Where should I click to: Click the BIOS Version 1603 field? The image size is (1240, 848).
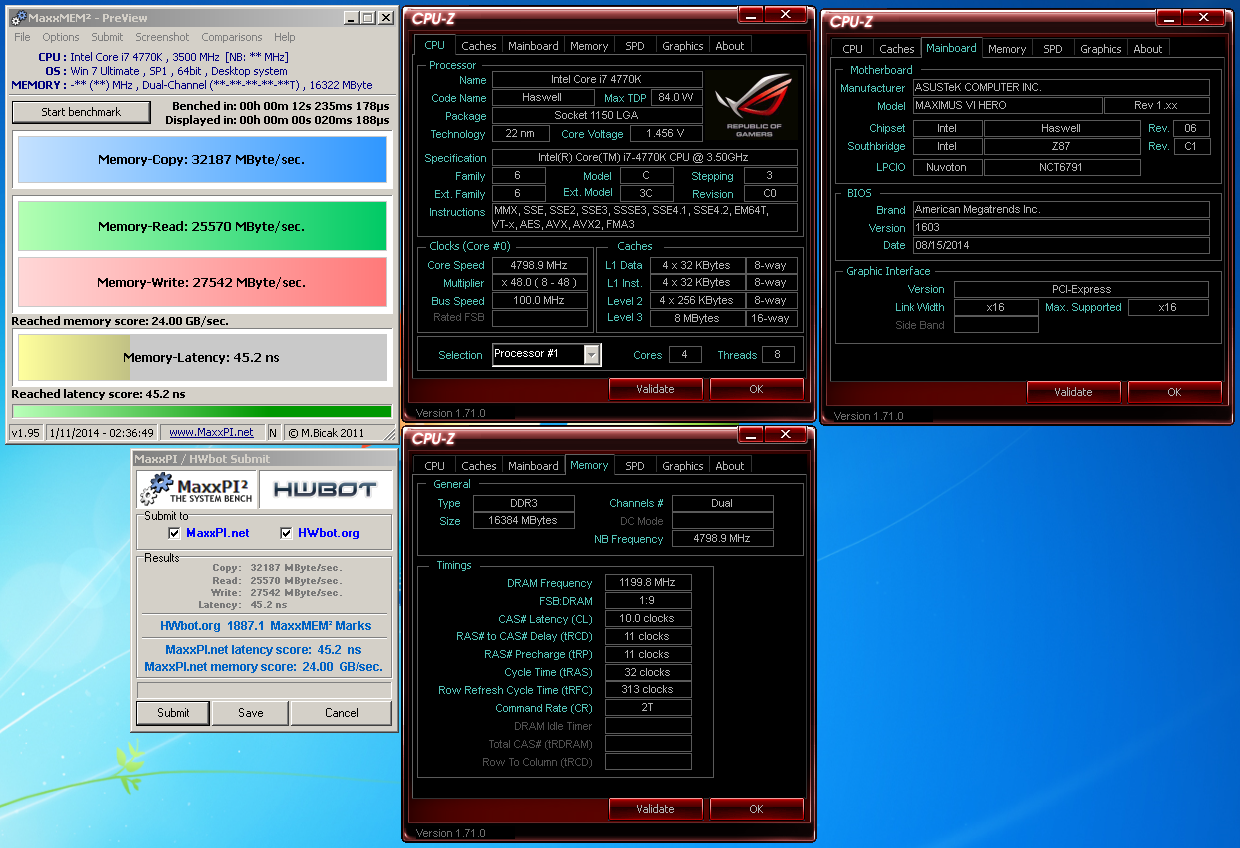coord(1060,228)
